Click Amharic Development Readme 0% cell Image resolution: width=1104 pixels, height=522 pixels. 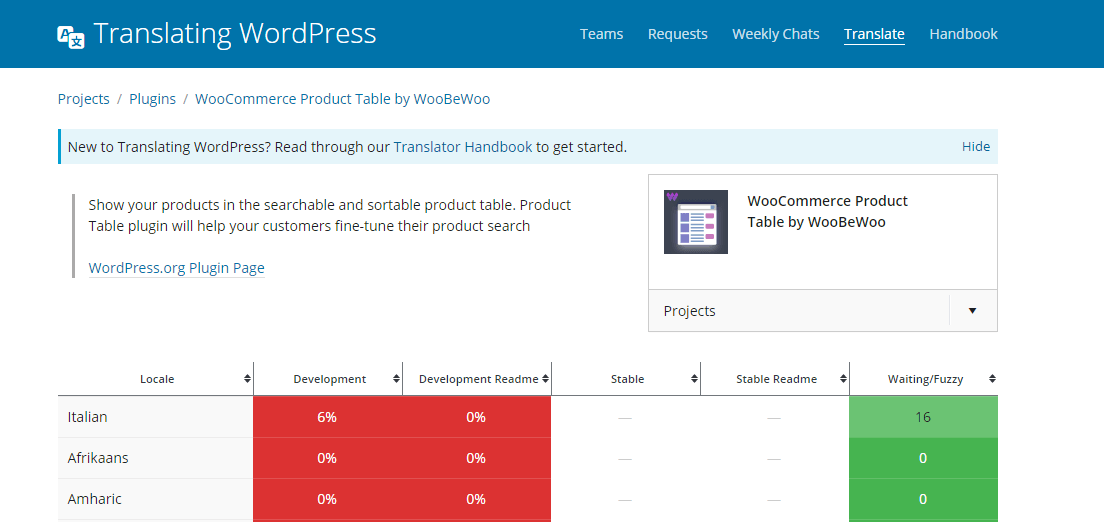click(x=477, y=499)
